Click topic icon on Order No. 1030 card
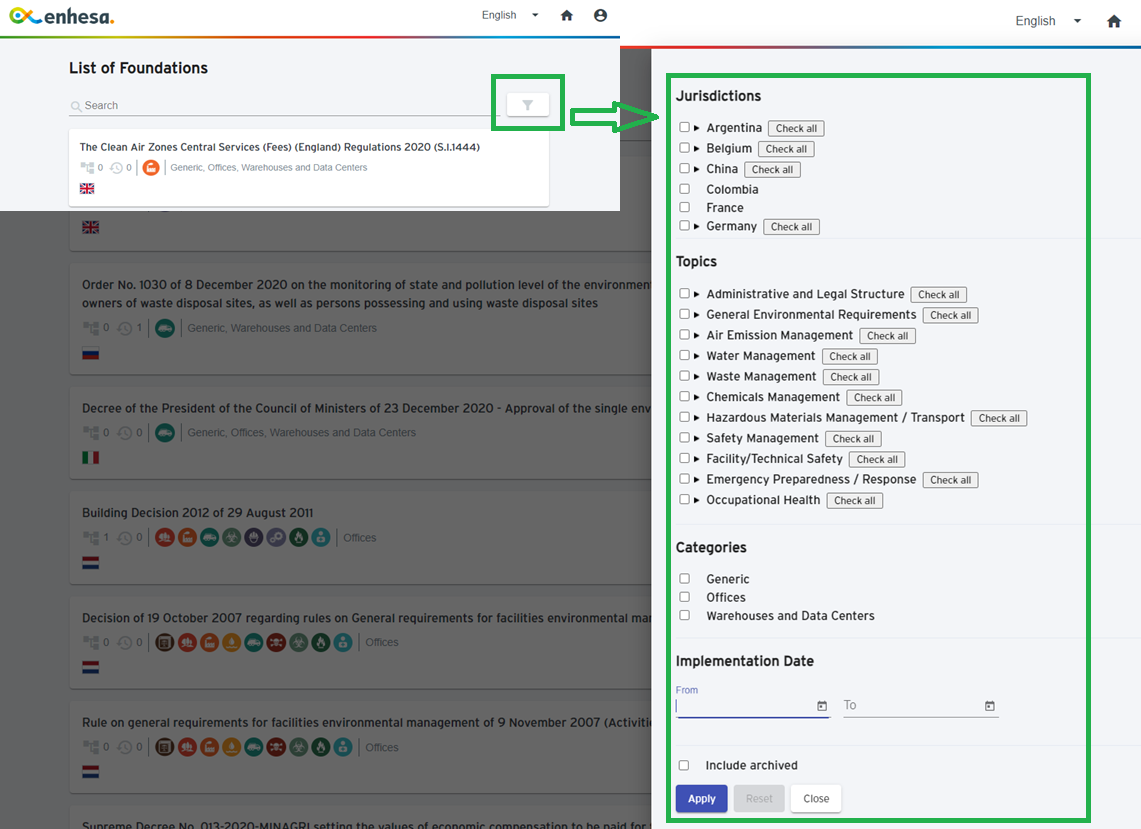Image resolution: width=1141 pixels, height=829 pixels. pyautogui.click(x=165, y=328)
